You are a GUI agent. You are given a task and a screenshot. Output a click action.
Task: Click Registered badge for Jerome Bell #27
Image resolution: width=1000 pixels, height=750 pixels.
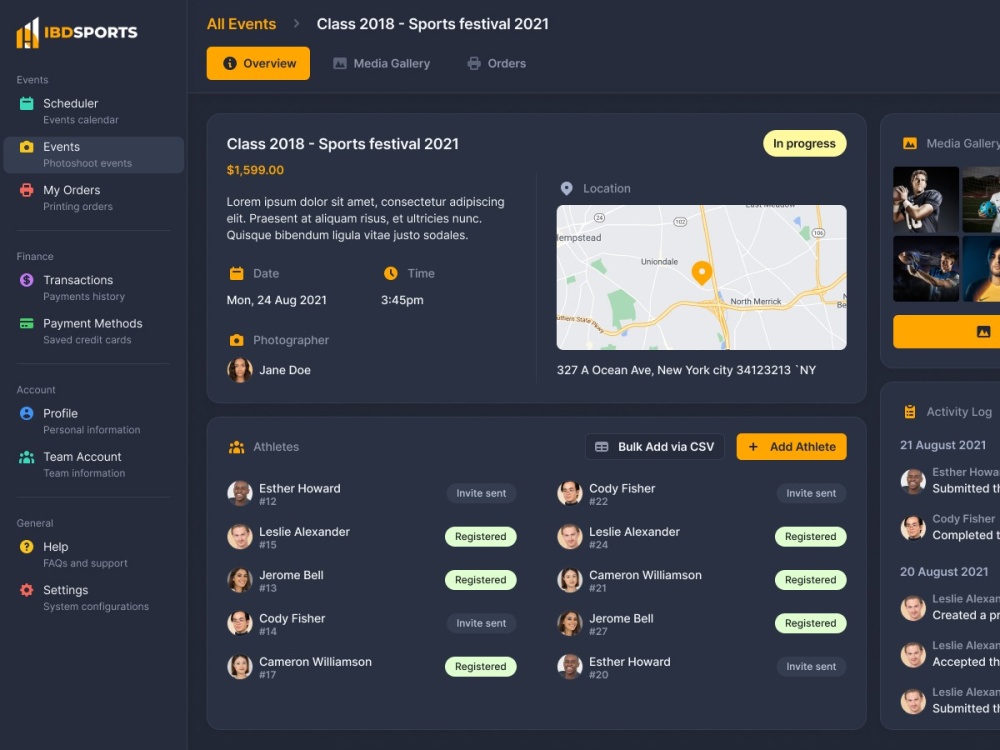pyautogui.click(x=811, y=623)
